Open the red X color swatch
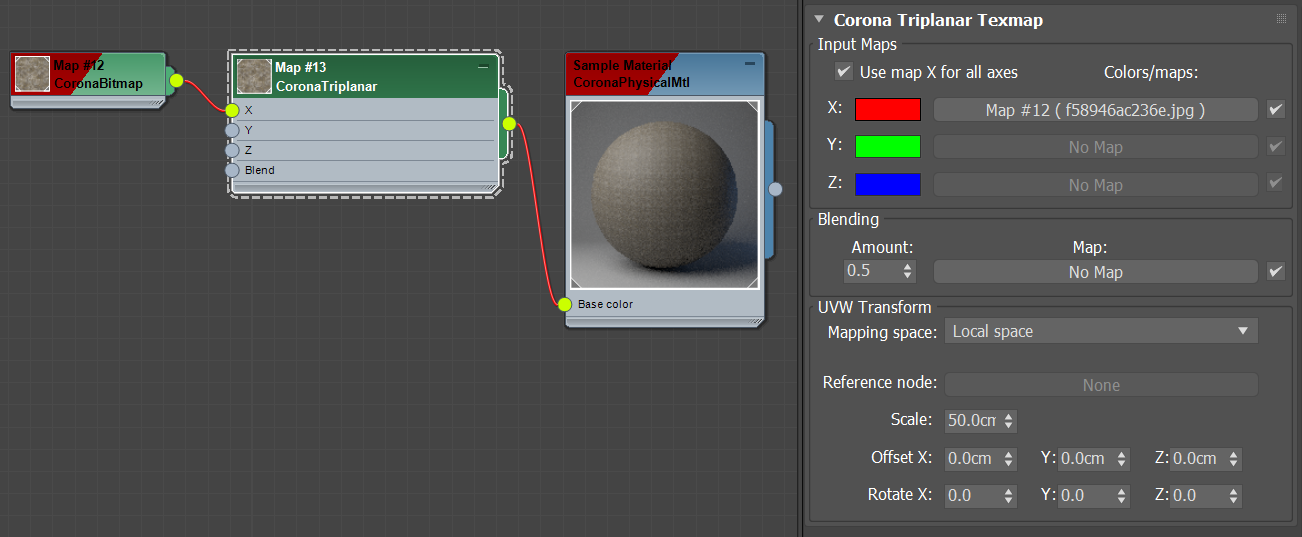The width and height of the screenshot is (1302, 537). tap(888, 109)
